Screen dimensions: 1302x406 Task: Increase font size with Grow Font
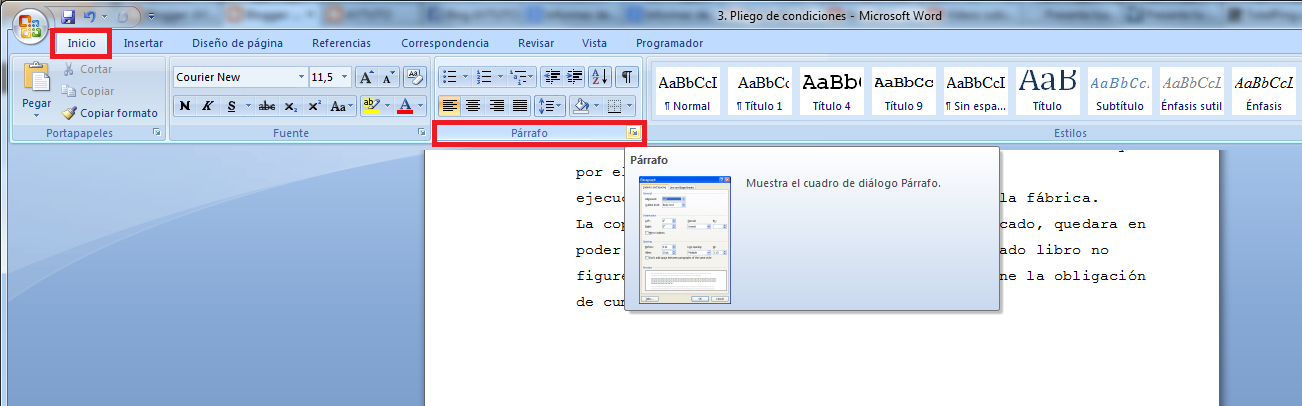366,77
